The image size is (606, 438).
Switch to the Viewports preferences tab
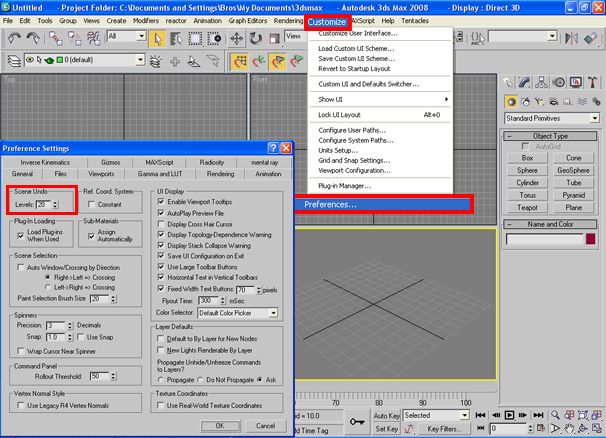(101, 174)
